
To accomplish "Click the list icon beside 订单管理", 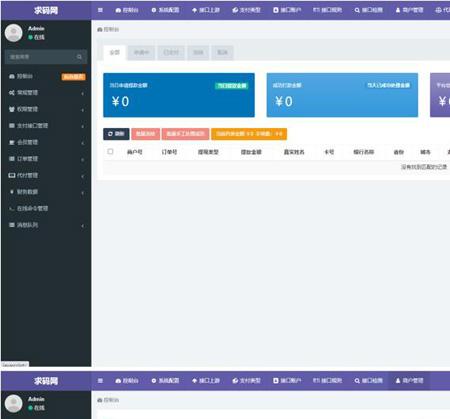I will (x=12, y=159).
